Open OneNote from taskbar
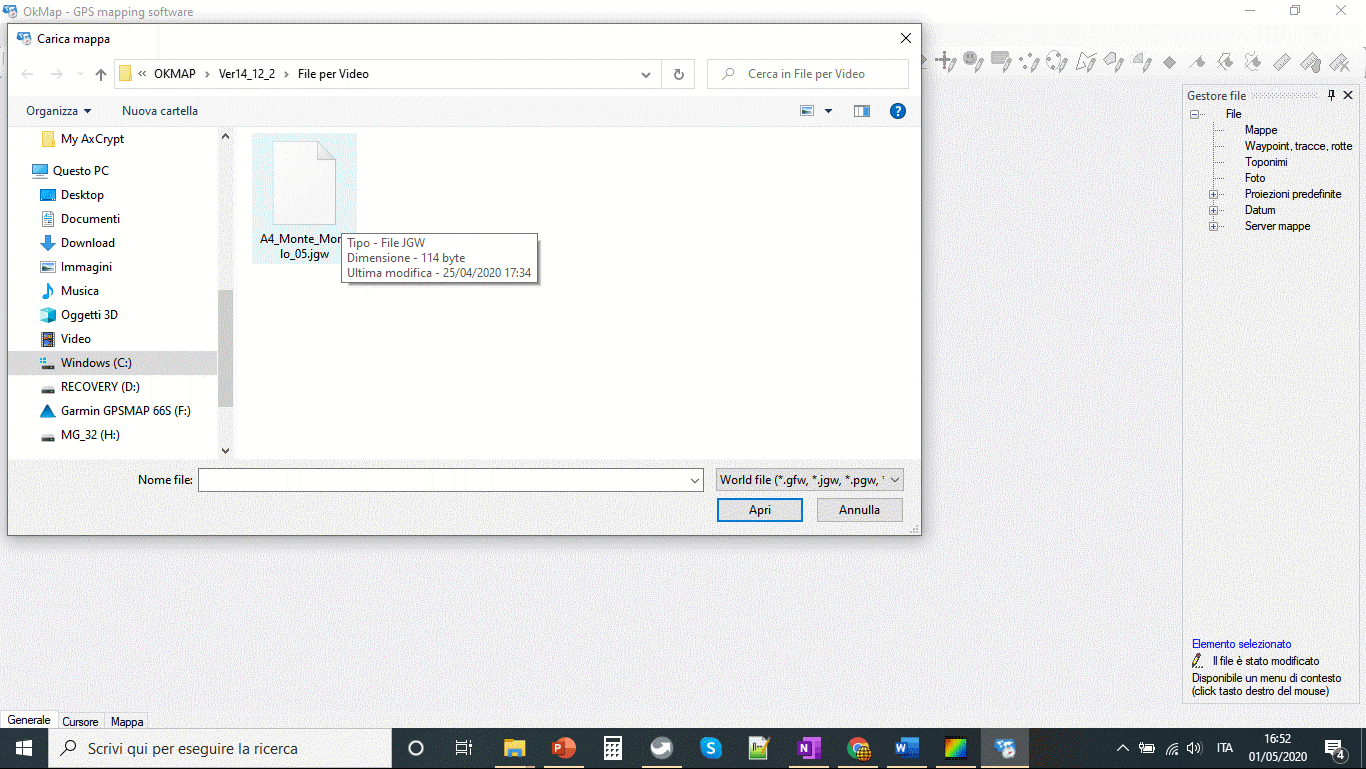This screenshot has height=769, width=1366. click(809, 748)
